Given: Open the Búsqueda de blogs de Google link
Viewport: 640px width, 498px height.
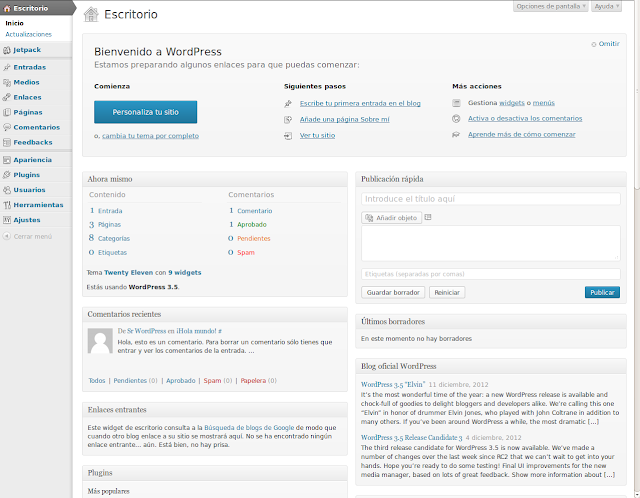Looking at the screenshot, I should pos(249,428).
